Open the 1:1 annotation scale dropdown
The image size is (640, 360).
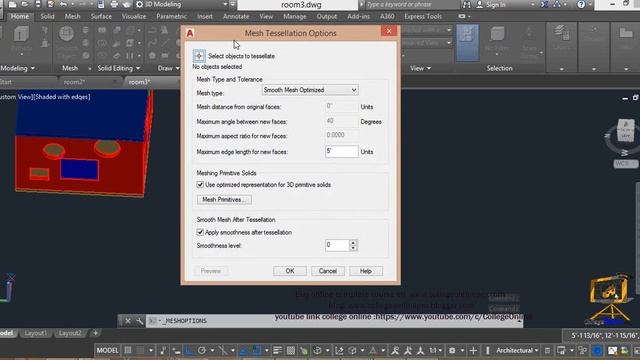click(435, 350)
